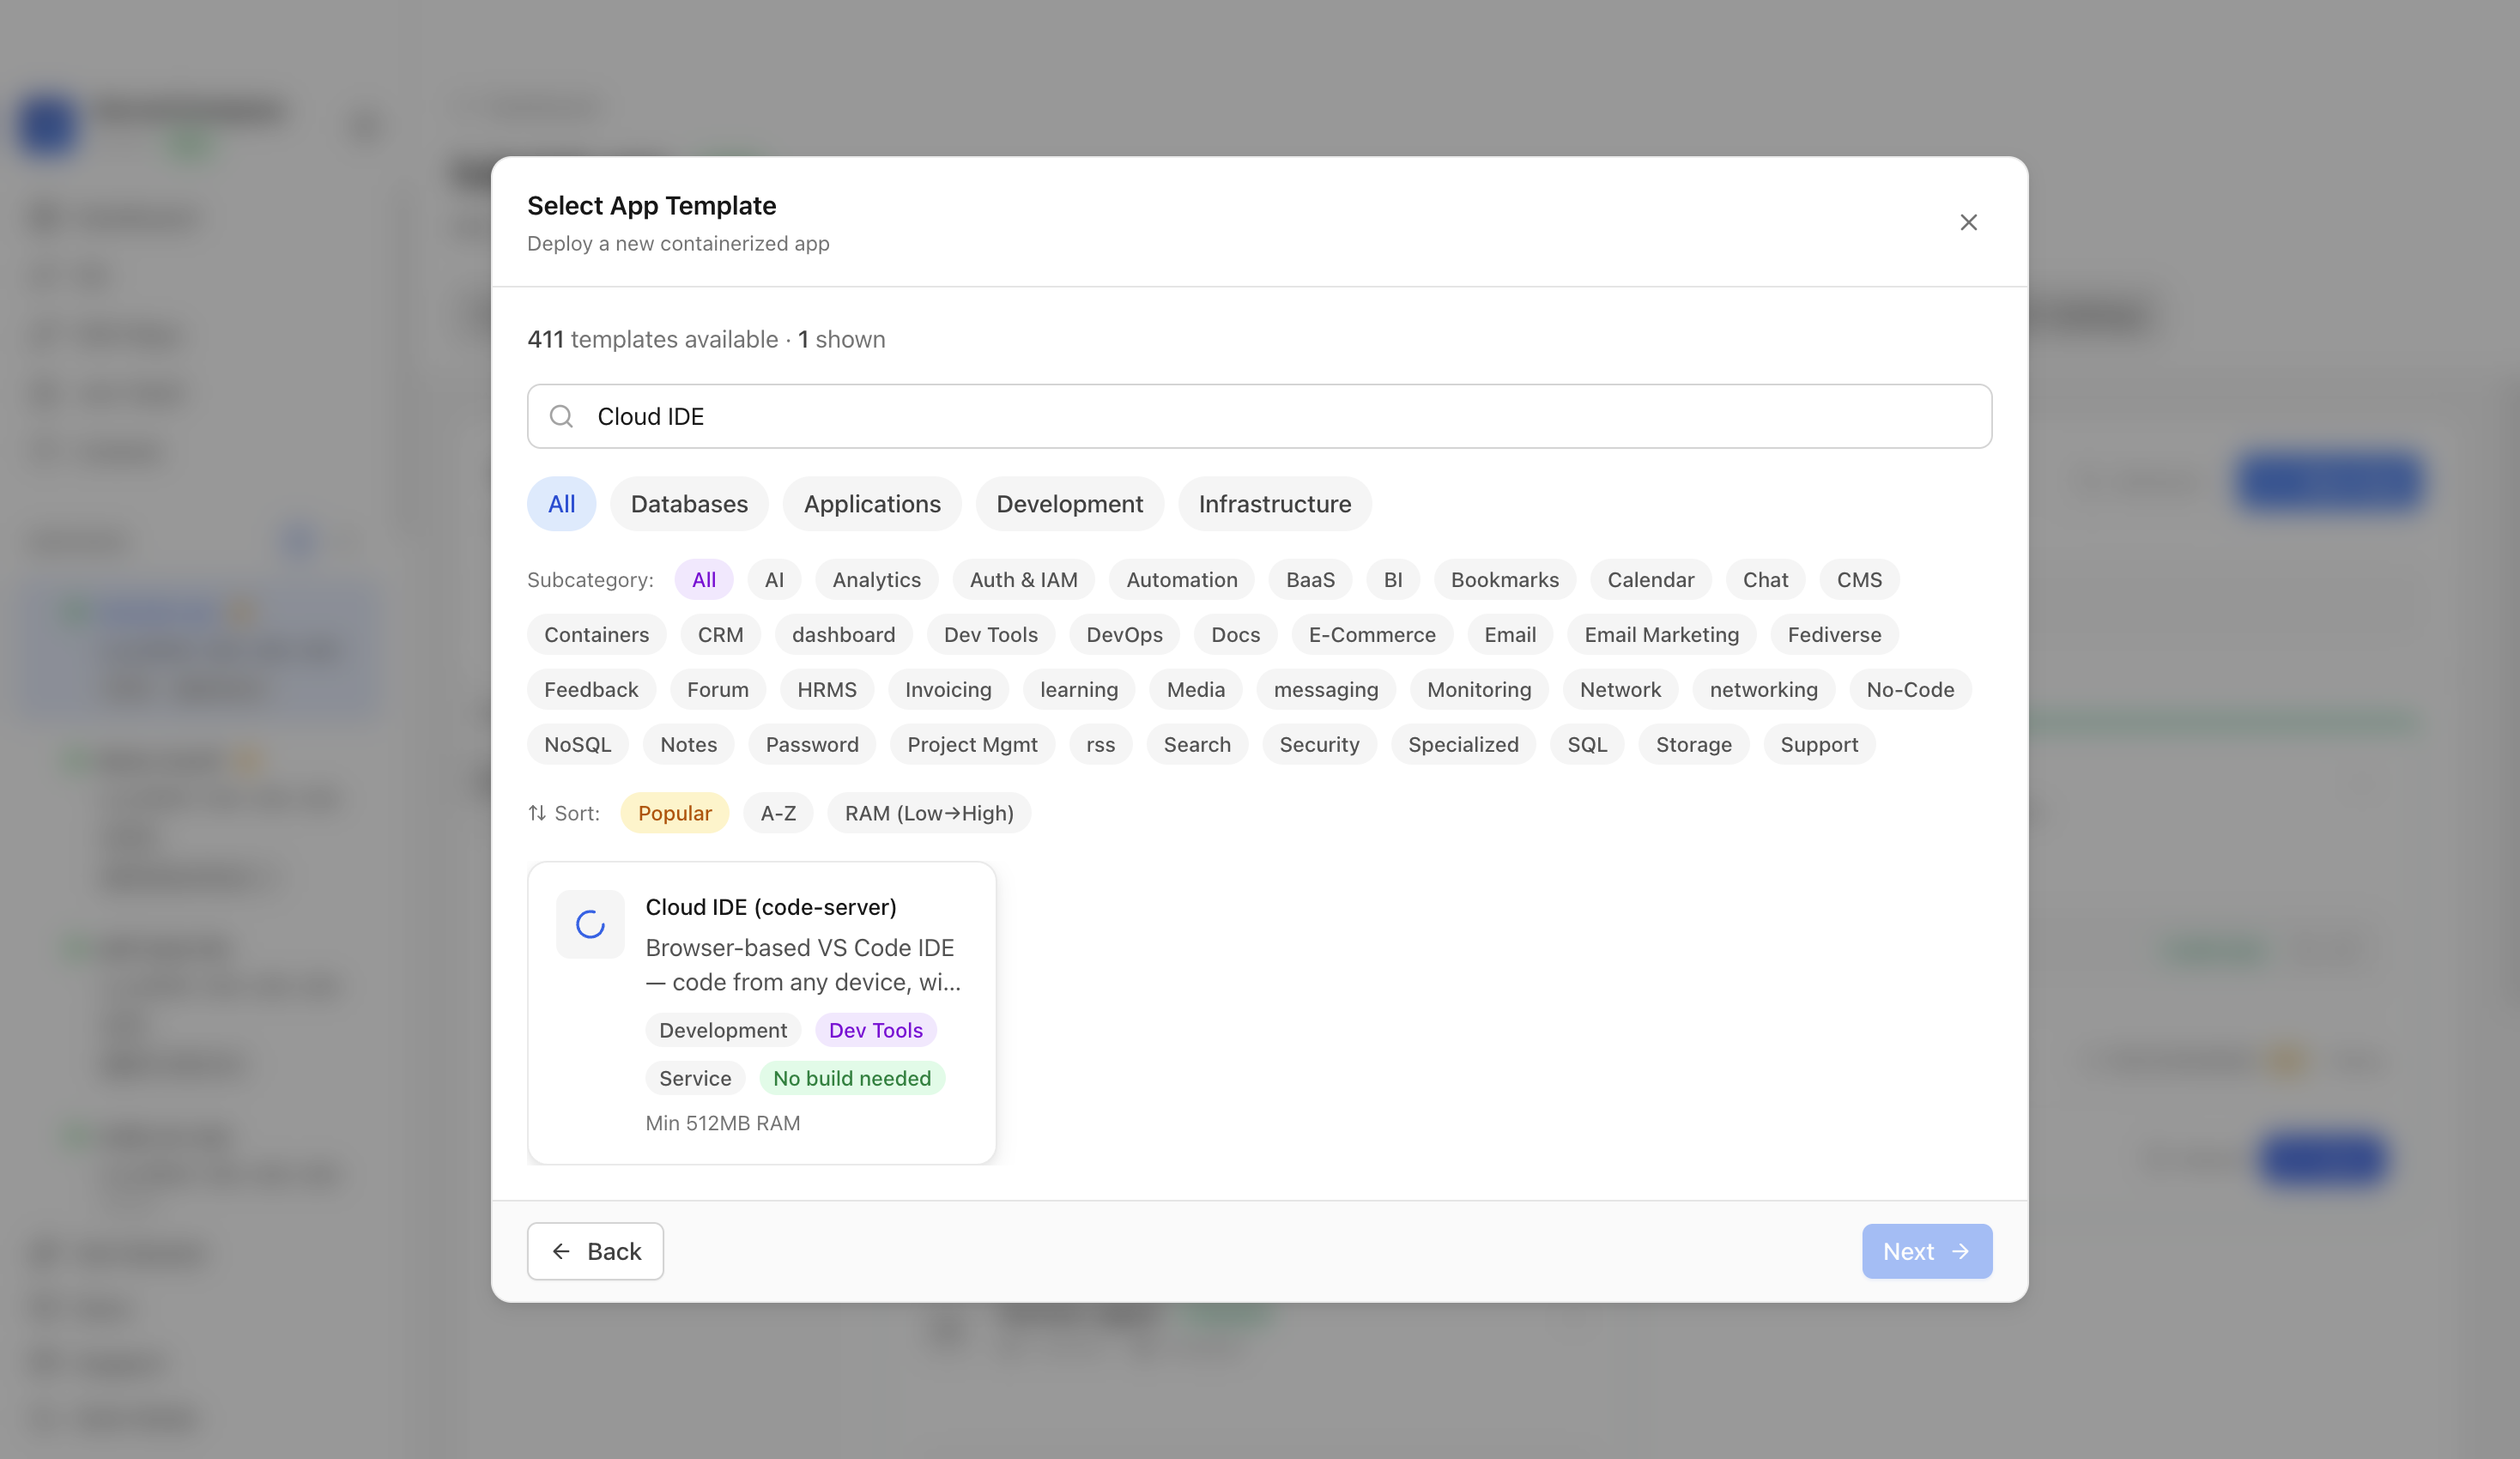Click the Back button
Image resolution: width=2520 pixels, height=1459 pixels.
(595, 1252)
